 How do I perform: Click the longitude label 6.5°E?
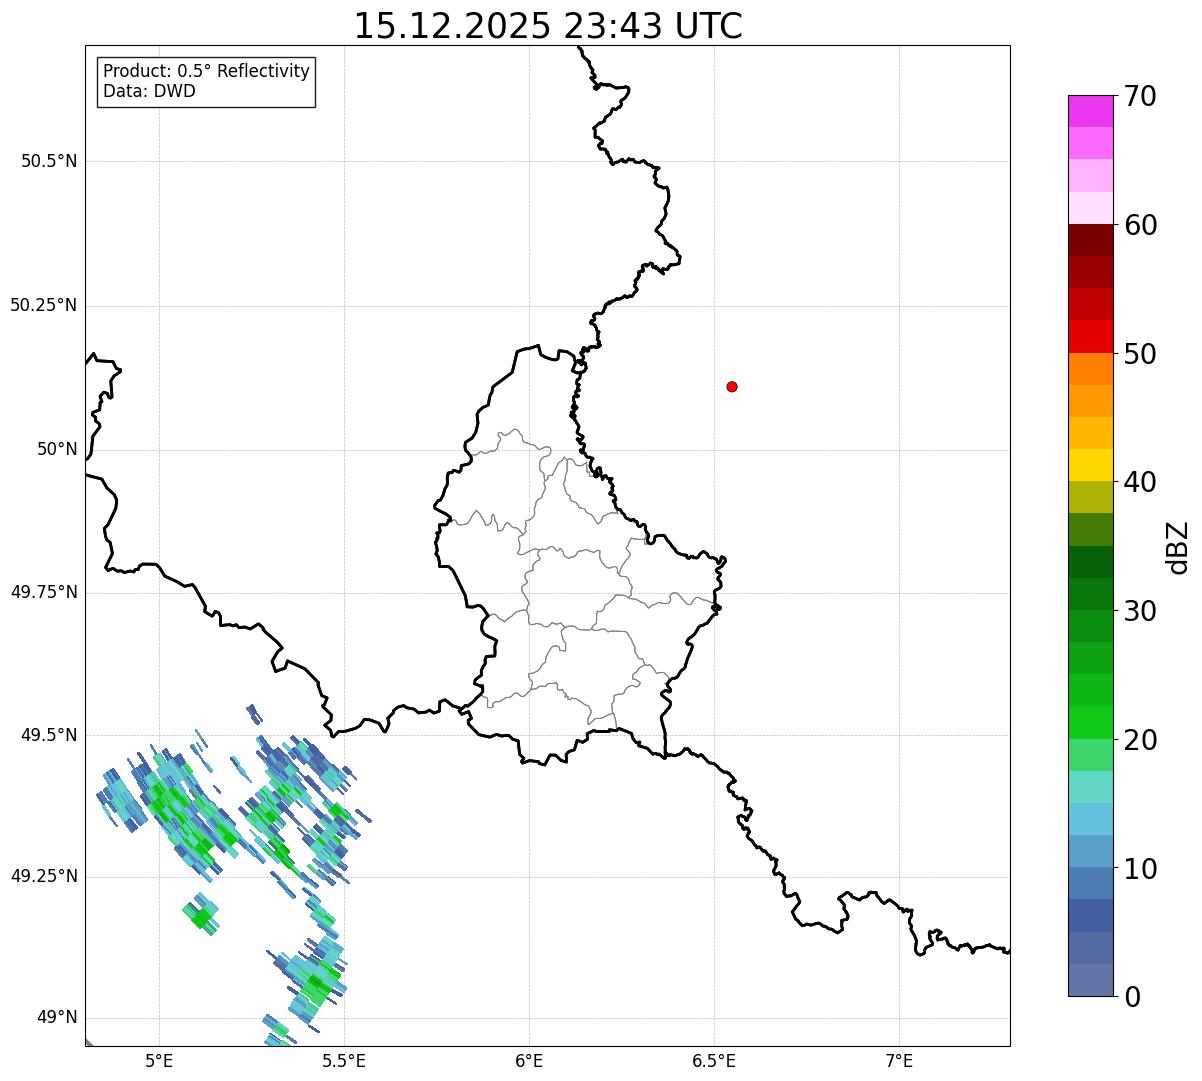pos(714,1061)
